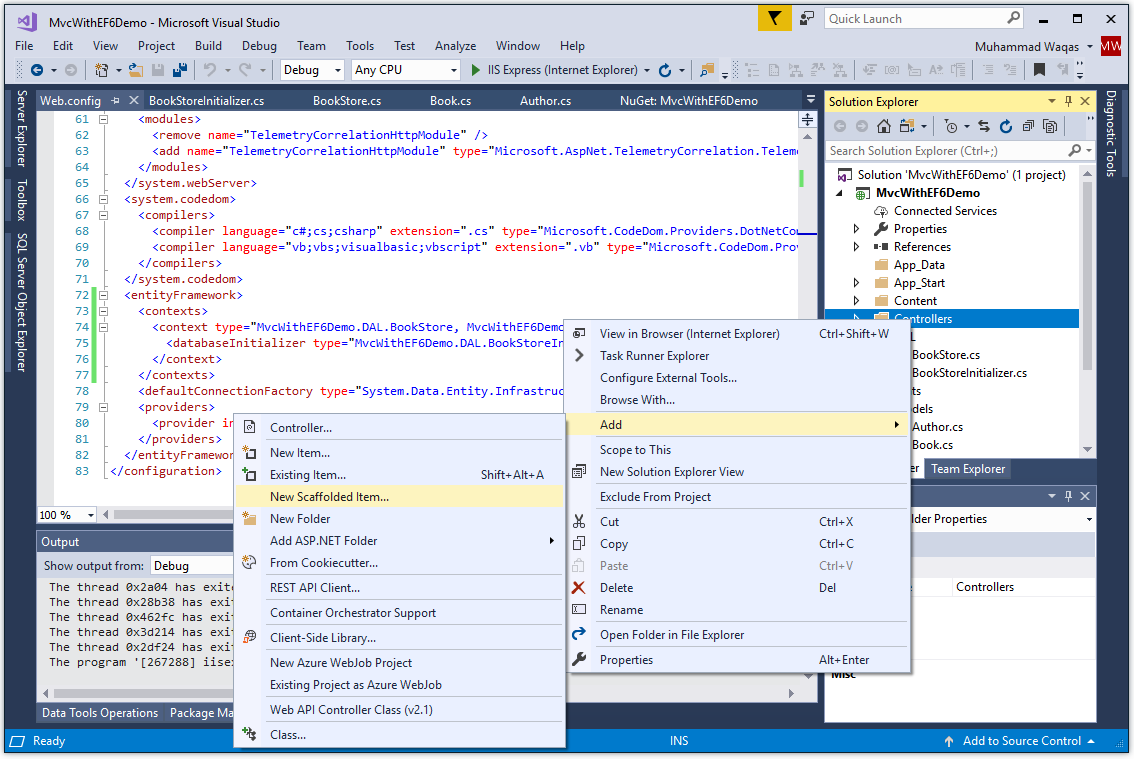Click Show All Files icon in Solution Explorer
1134x759 pixels.
click(1050, 127)
